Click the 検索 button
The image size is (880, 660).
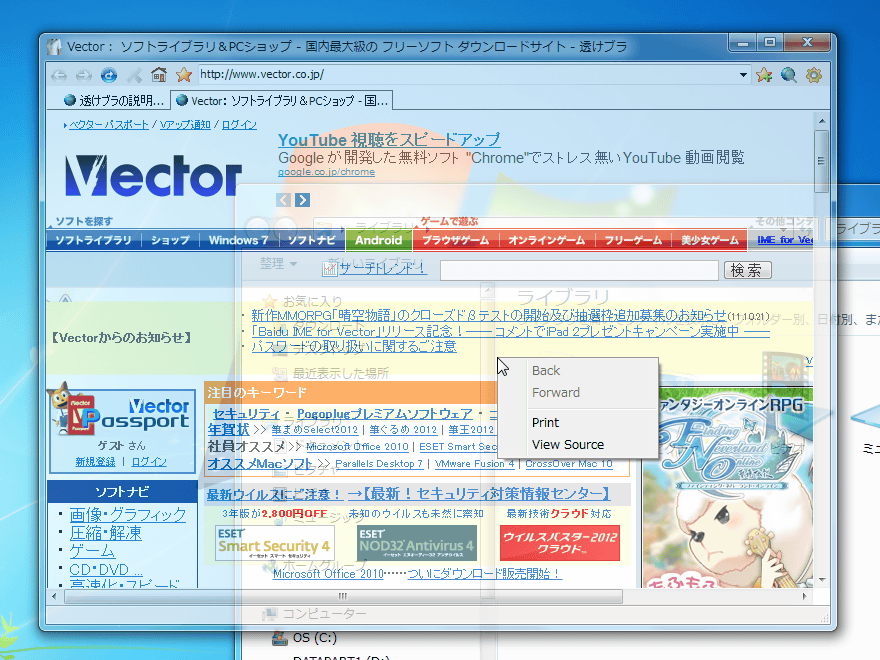(x=748, y=270)
